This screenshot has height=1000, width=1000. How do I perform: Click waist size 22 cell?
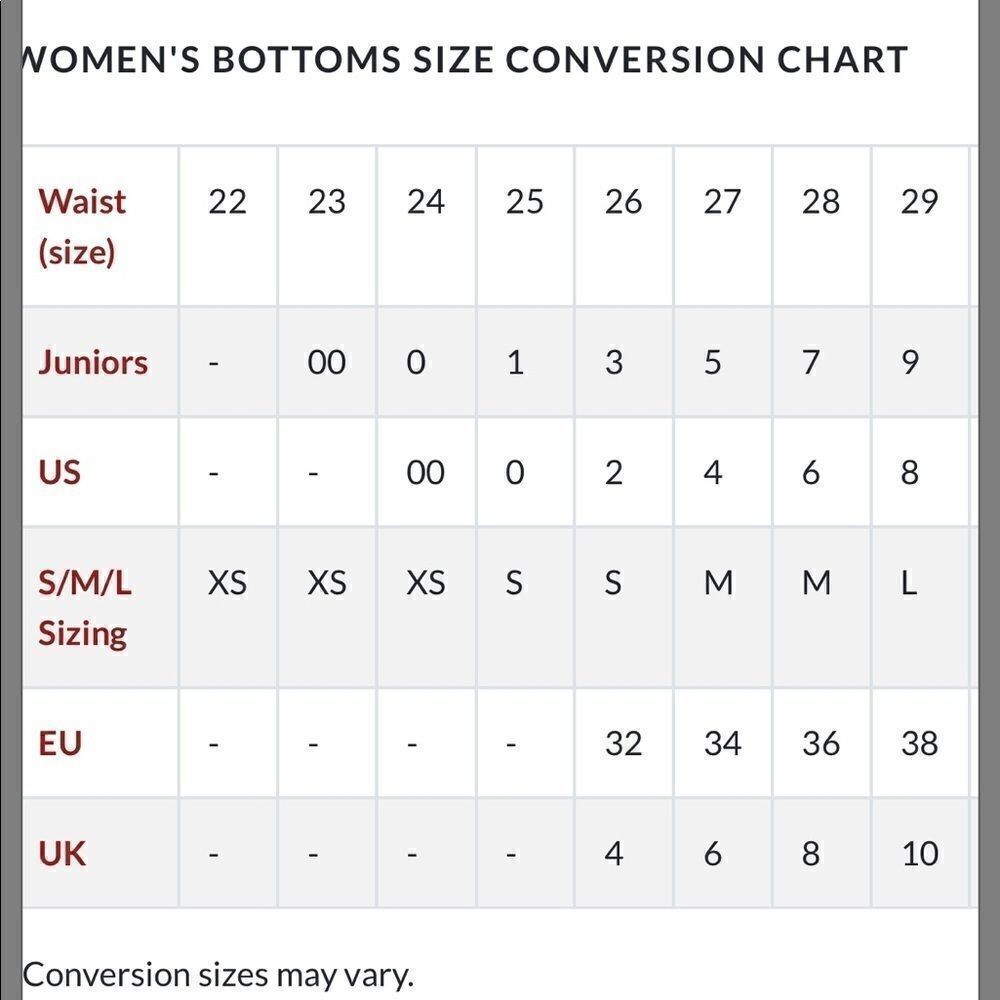point(228,226)
